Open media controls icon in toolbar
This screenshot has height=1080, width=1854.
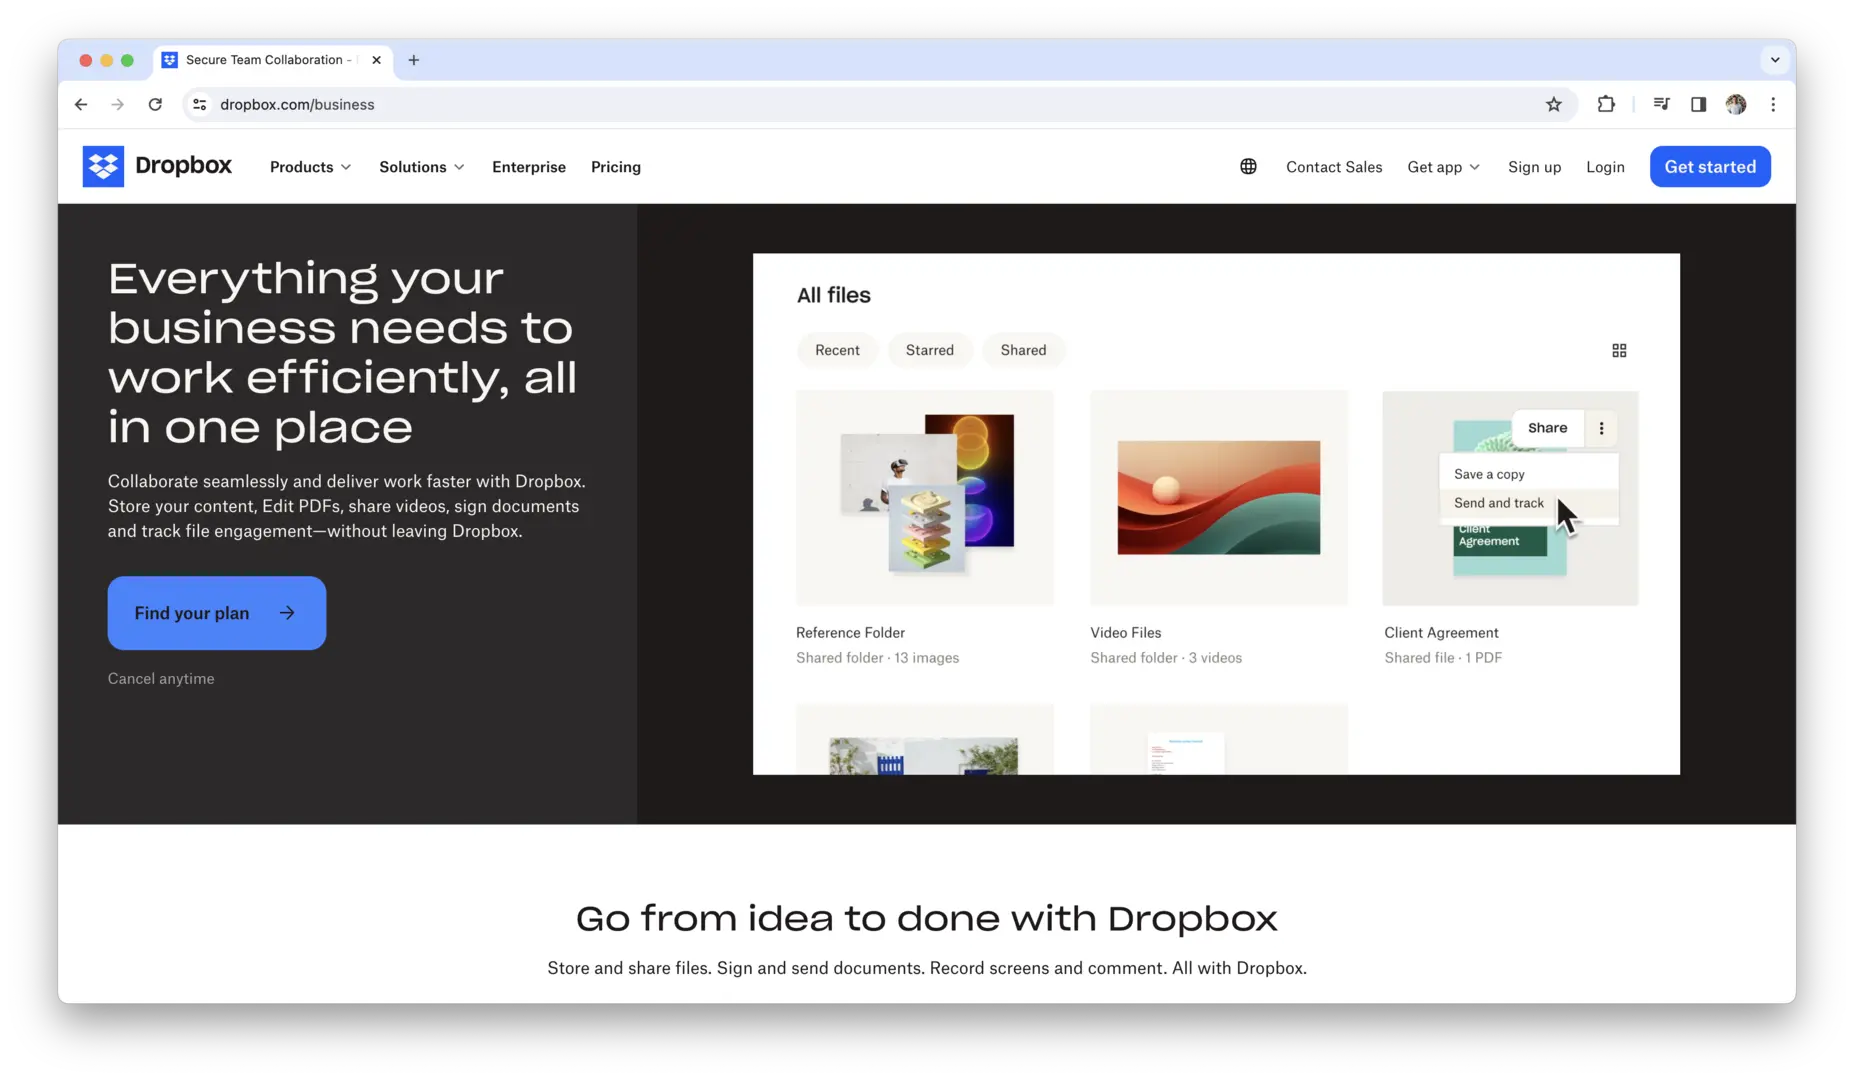point(1661,105)
